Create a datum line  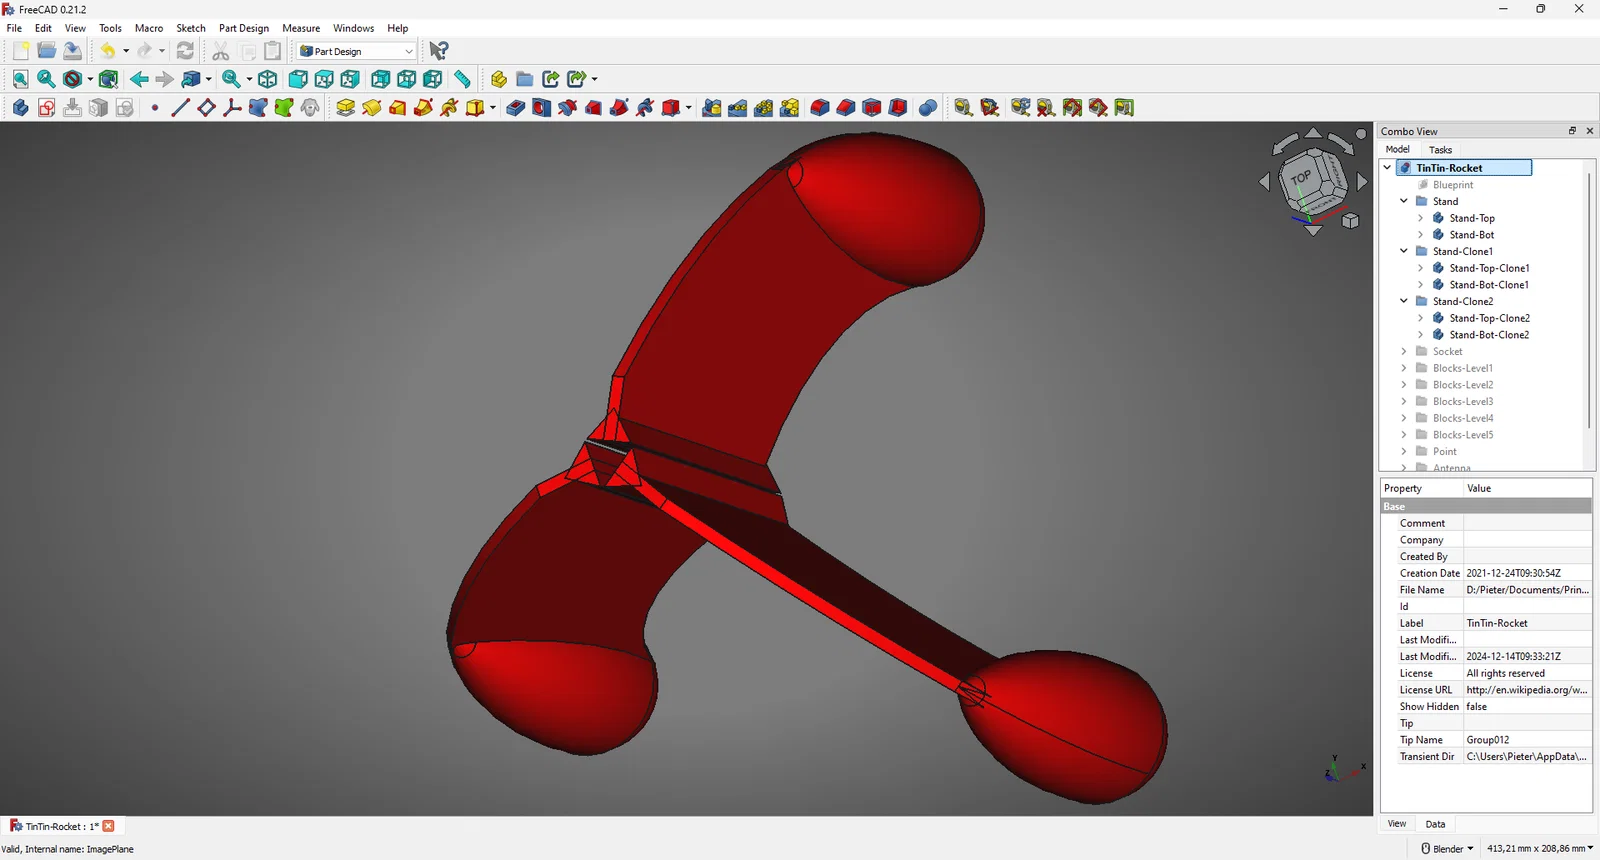point(181,108)
